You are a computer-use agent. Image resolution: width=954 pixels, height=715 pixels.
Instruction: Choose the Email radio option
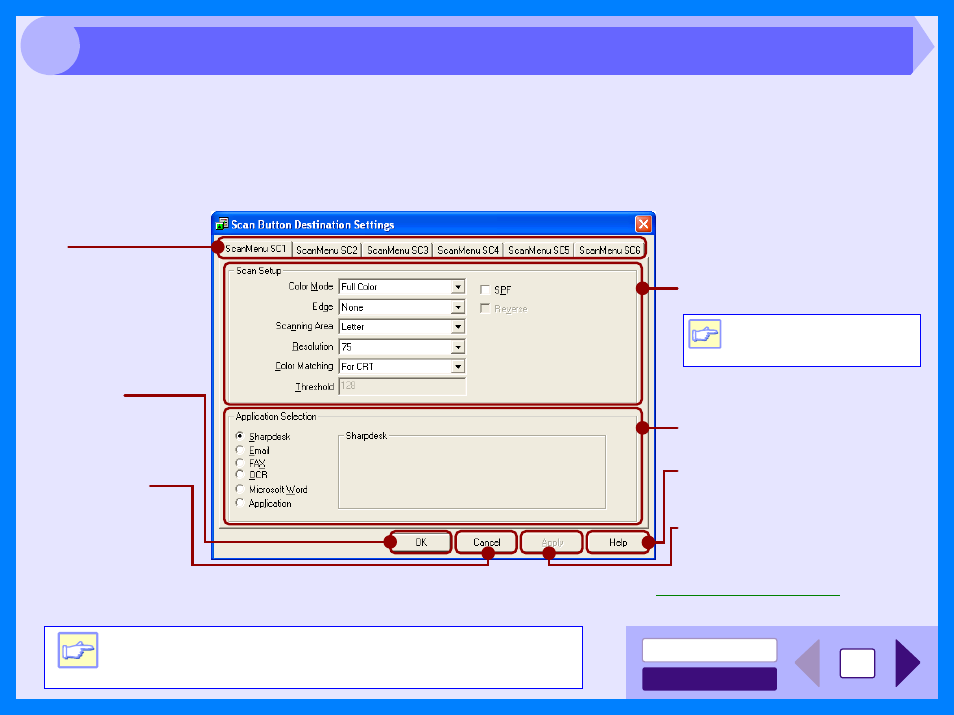pyautogui.click(x=240, y=450)
